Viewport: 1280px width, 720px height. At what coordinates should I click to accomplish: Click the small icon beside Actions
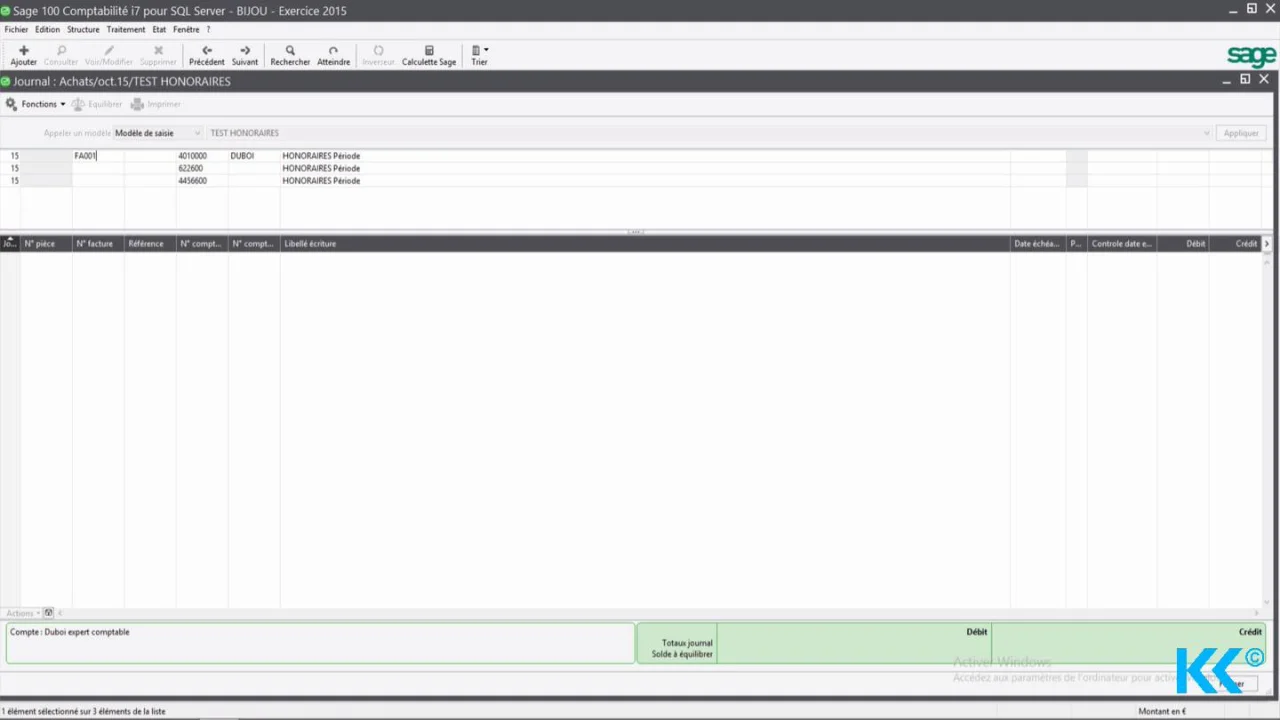pos(49,613)
